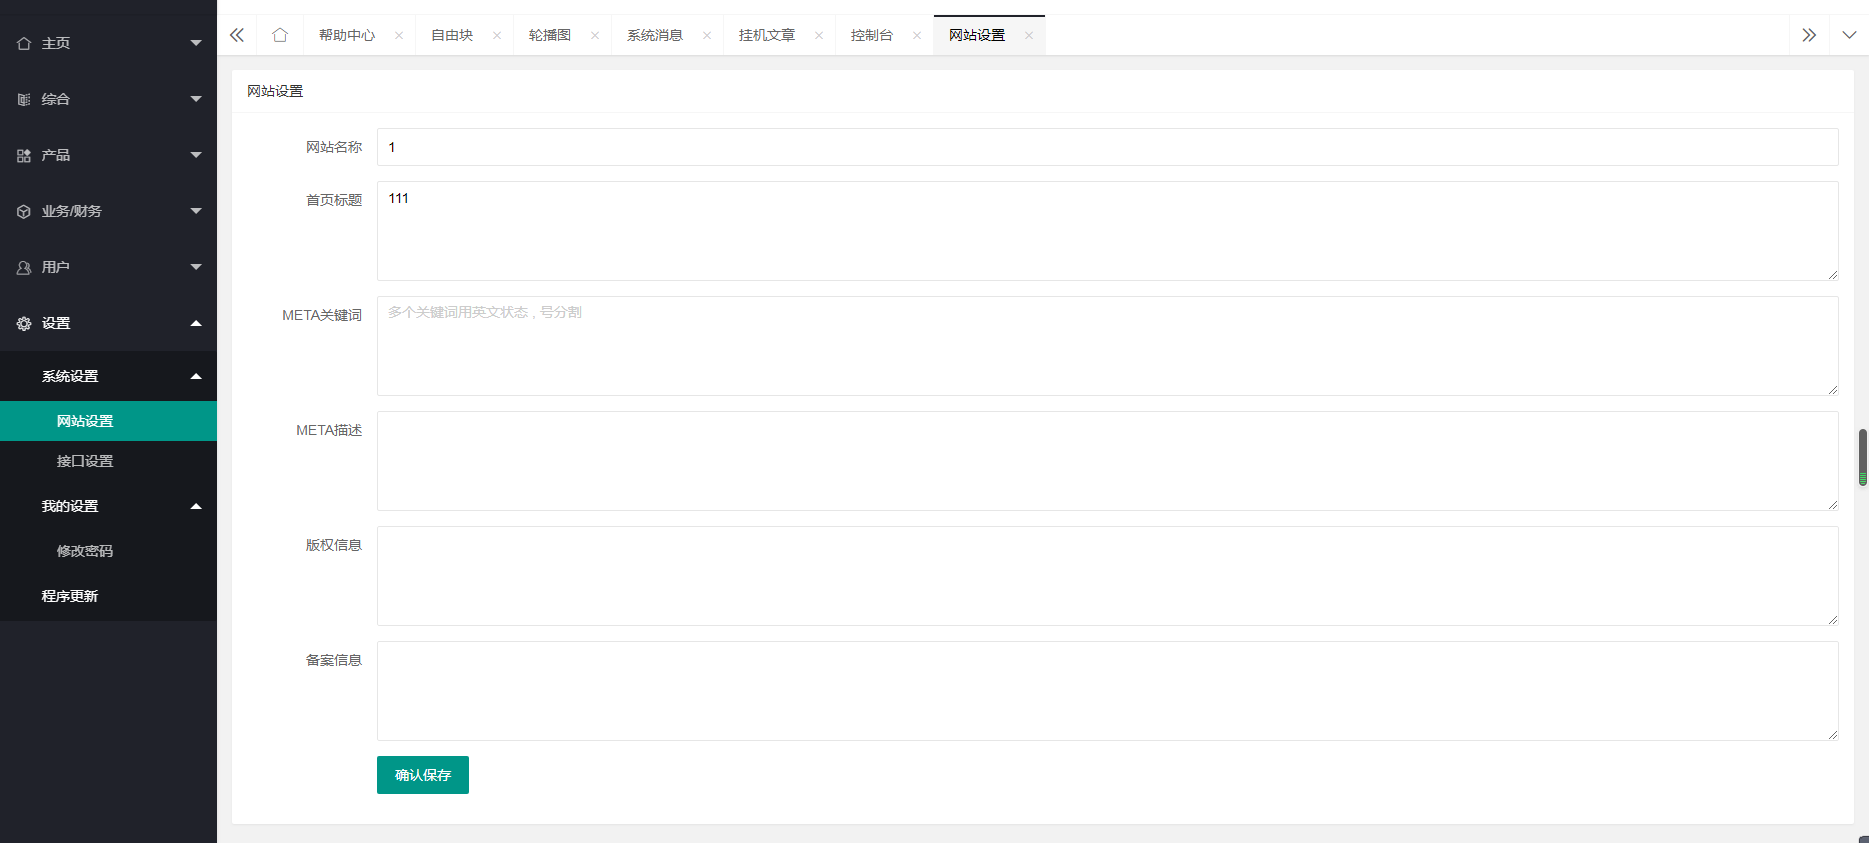Open 修改密码 in the sidebar
The image size is (1869, 843).
tap(85, 551)
